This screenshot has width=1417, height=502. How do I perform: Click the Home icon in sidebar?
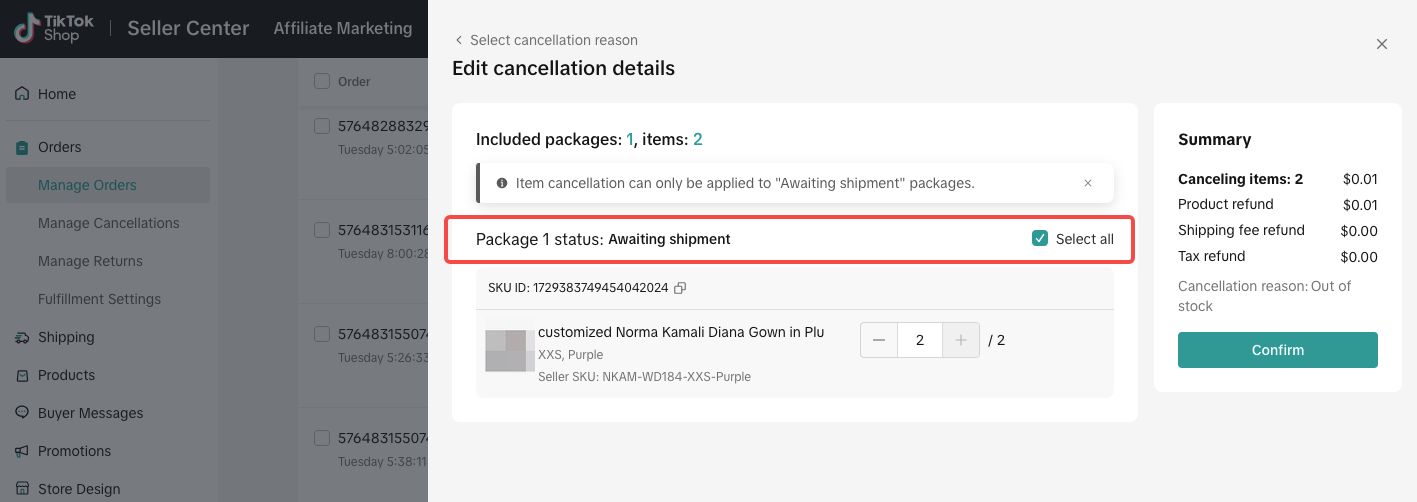[22, 94]
